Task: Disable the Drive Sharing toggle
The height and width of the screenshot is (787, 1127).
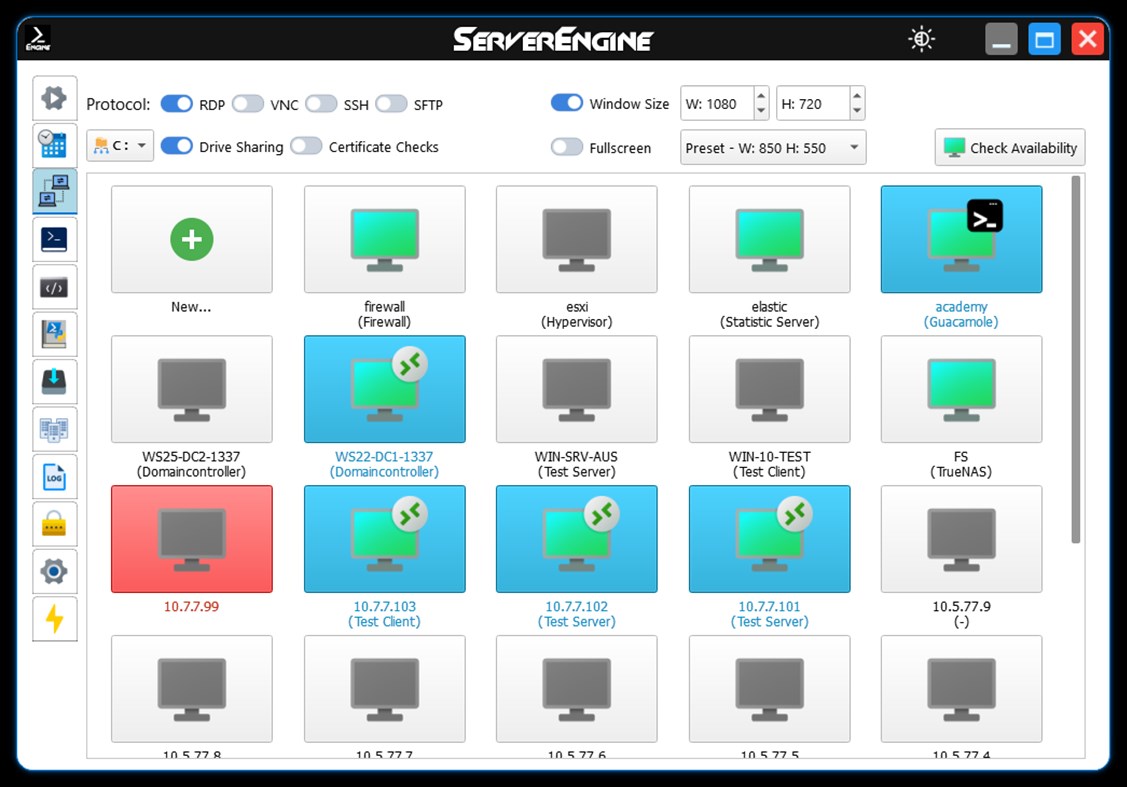Action: pyautogui.click(x=177, y=146)
